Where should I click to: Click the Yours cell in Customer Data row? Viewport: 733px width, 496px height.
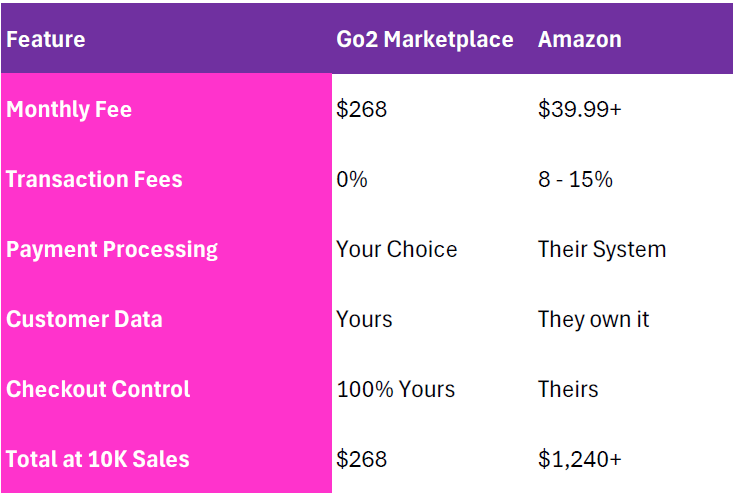click(x=365, y=320)
